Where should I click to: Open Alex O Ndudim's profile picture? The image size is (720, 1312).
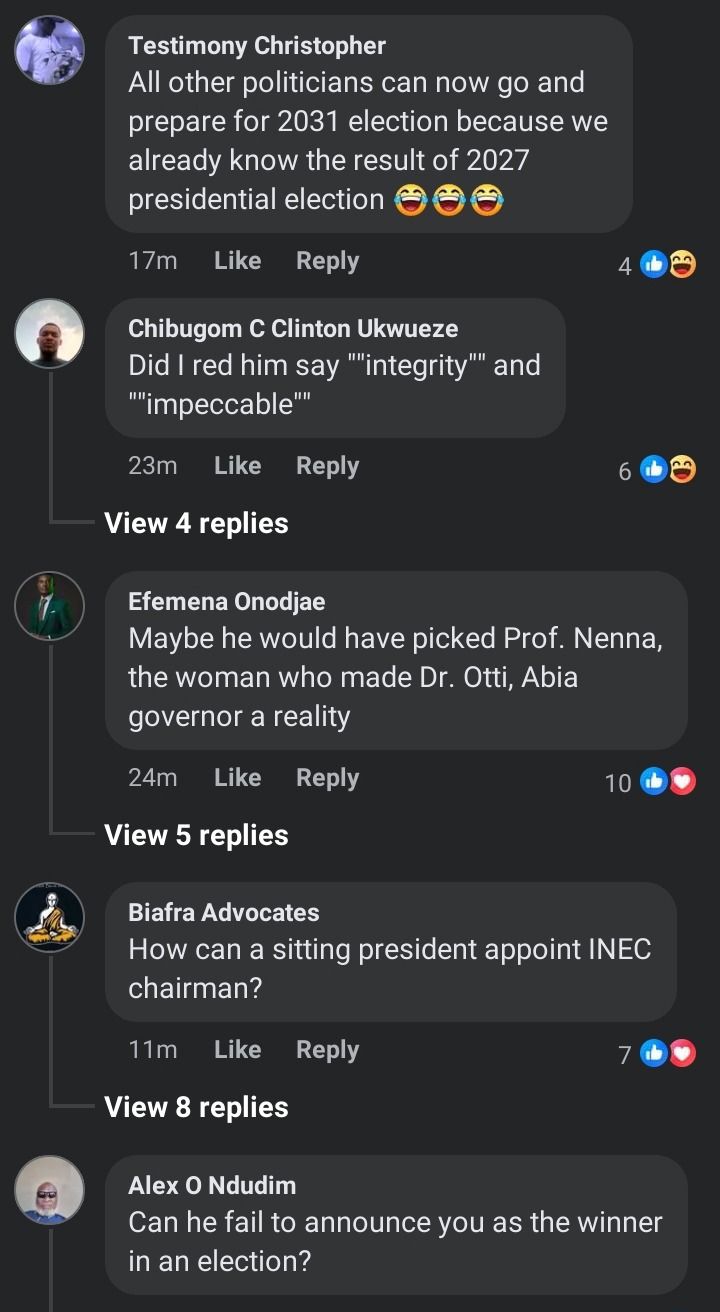pyautogui.click(x=49, y=1190)
